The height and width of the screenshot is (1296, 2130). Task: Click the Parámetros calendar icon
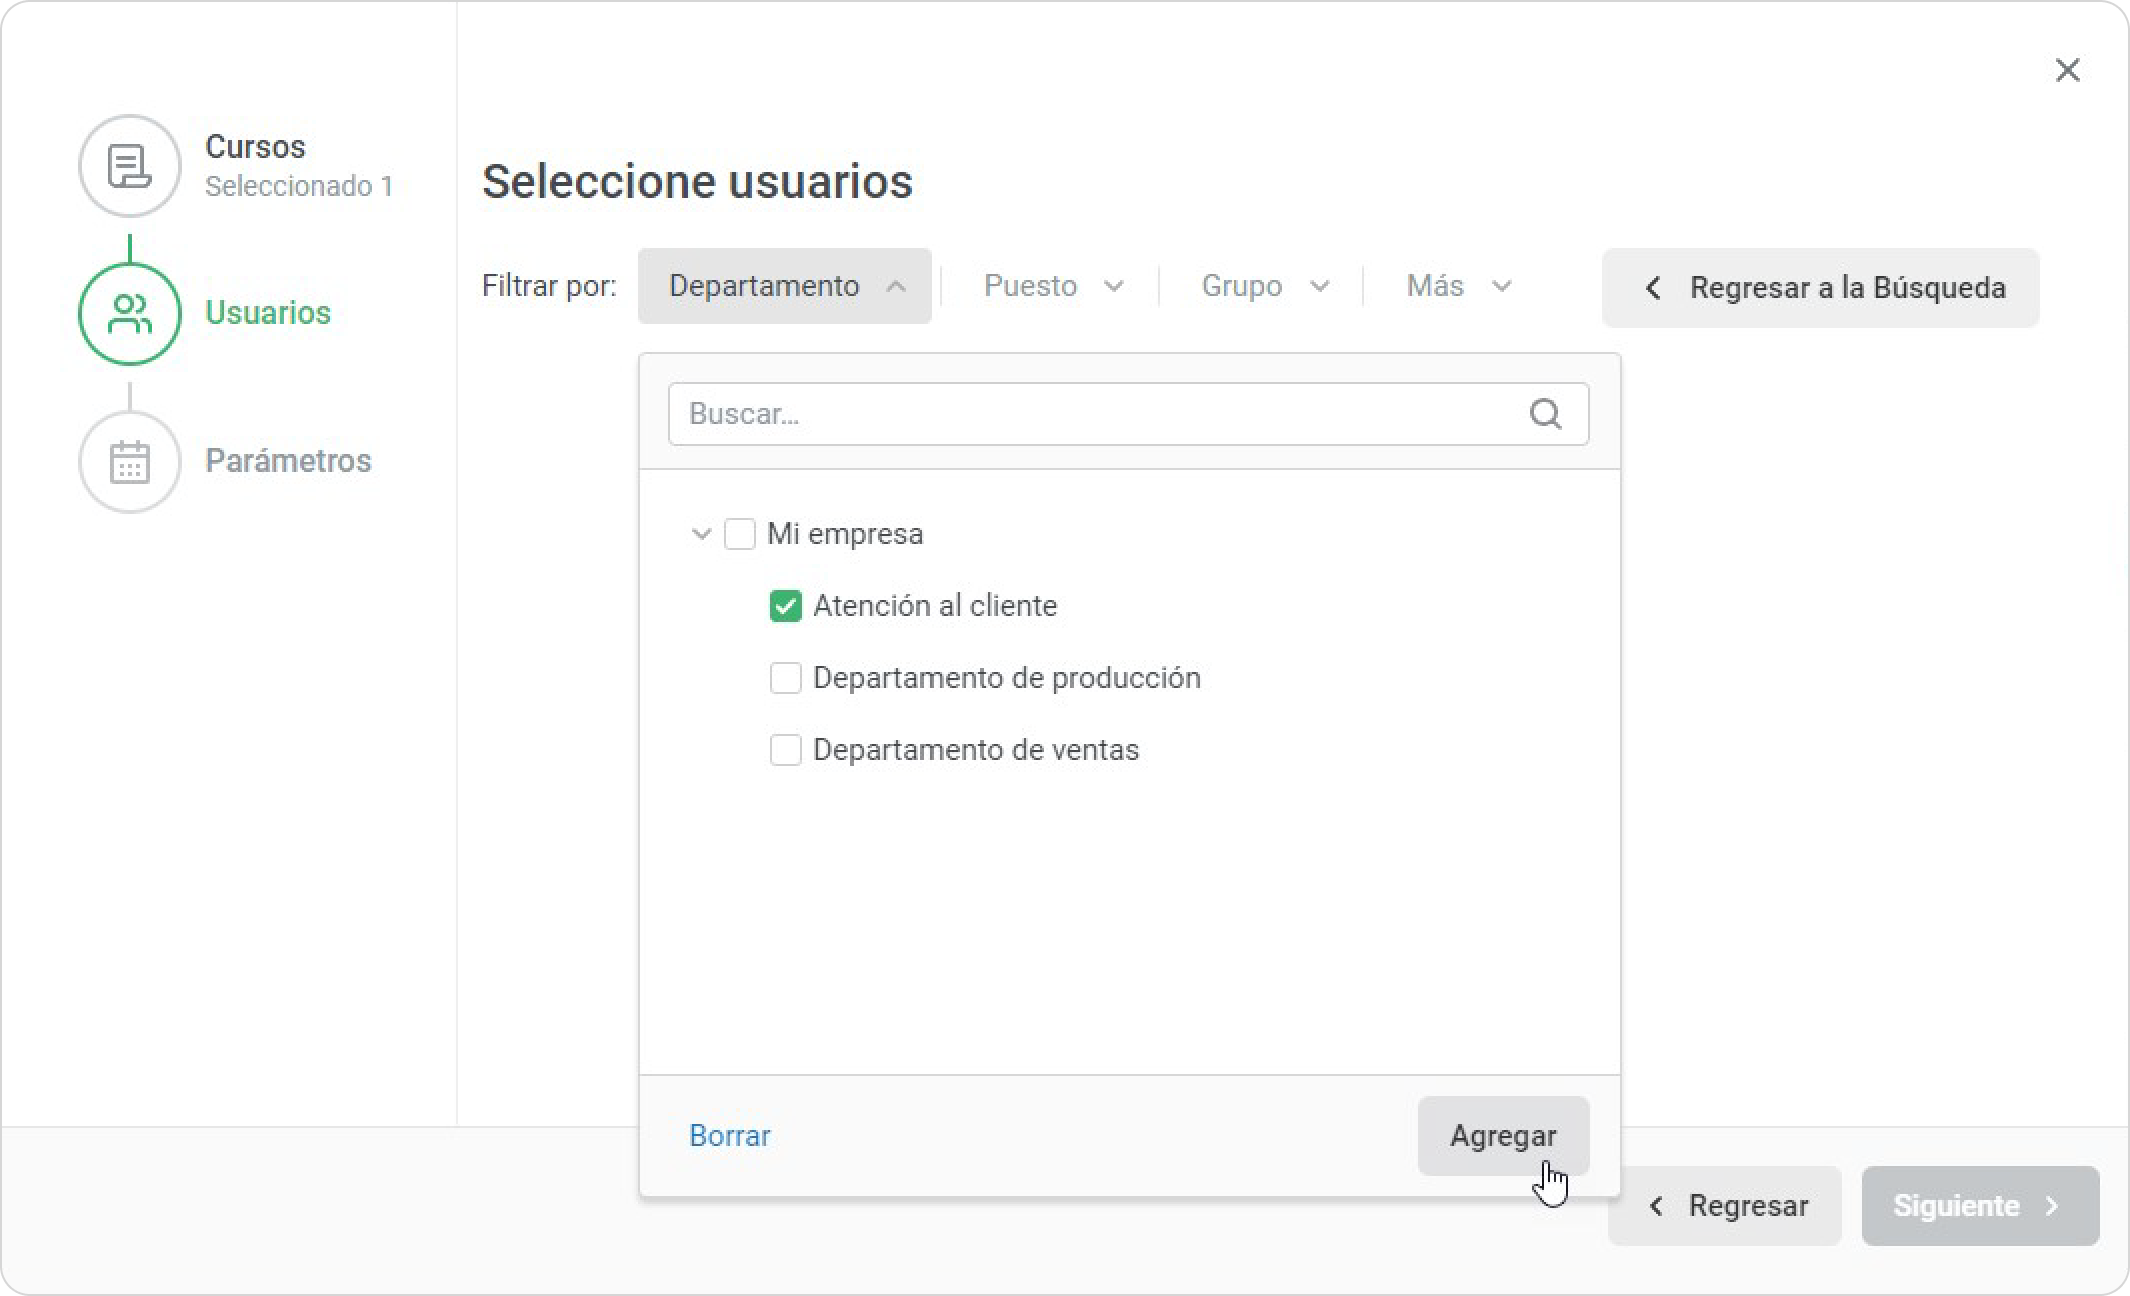tap(130, 462)
